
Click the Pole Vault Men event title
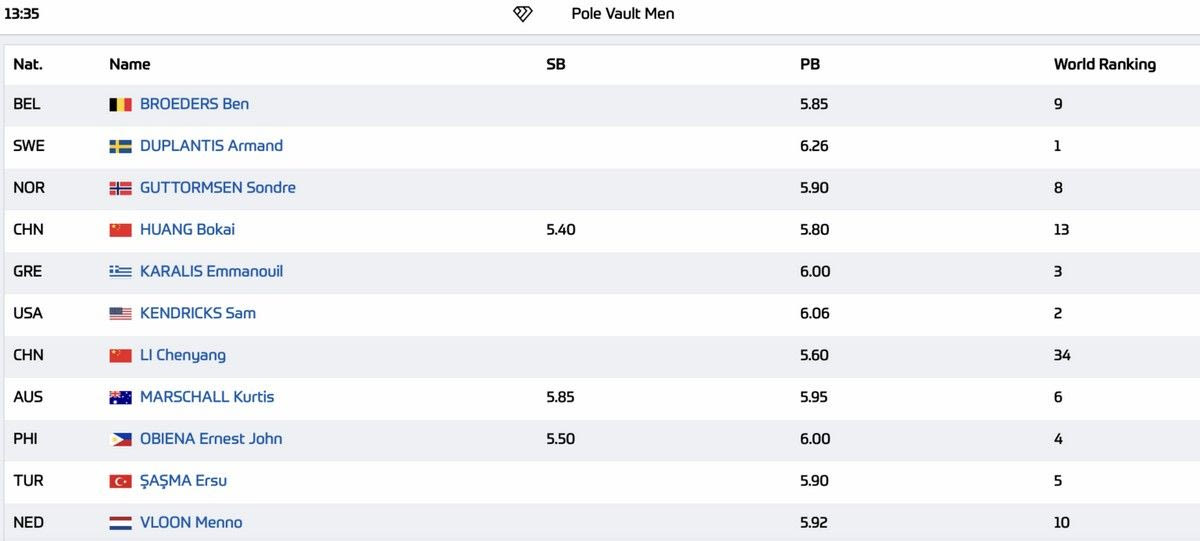(x=622, y=14)
